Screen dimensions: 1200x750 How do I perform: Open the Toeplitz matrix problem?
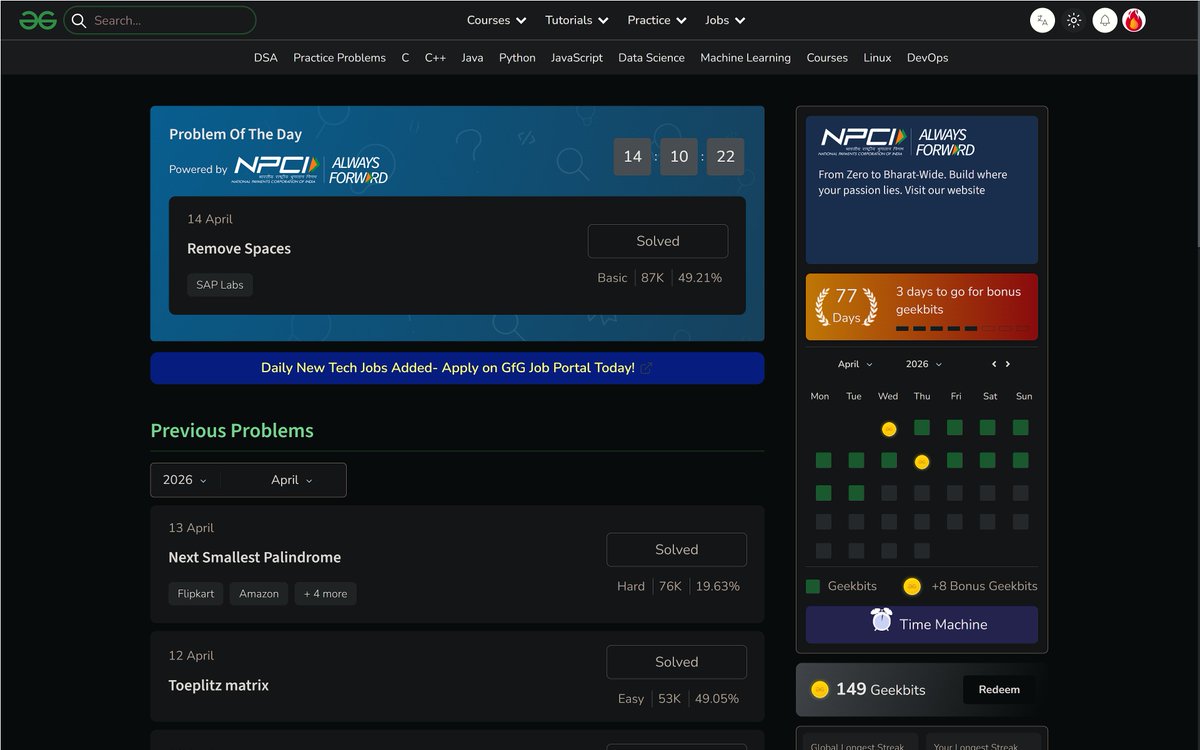point(219,685)
